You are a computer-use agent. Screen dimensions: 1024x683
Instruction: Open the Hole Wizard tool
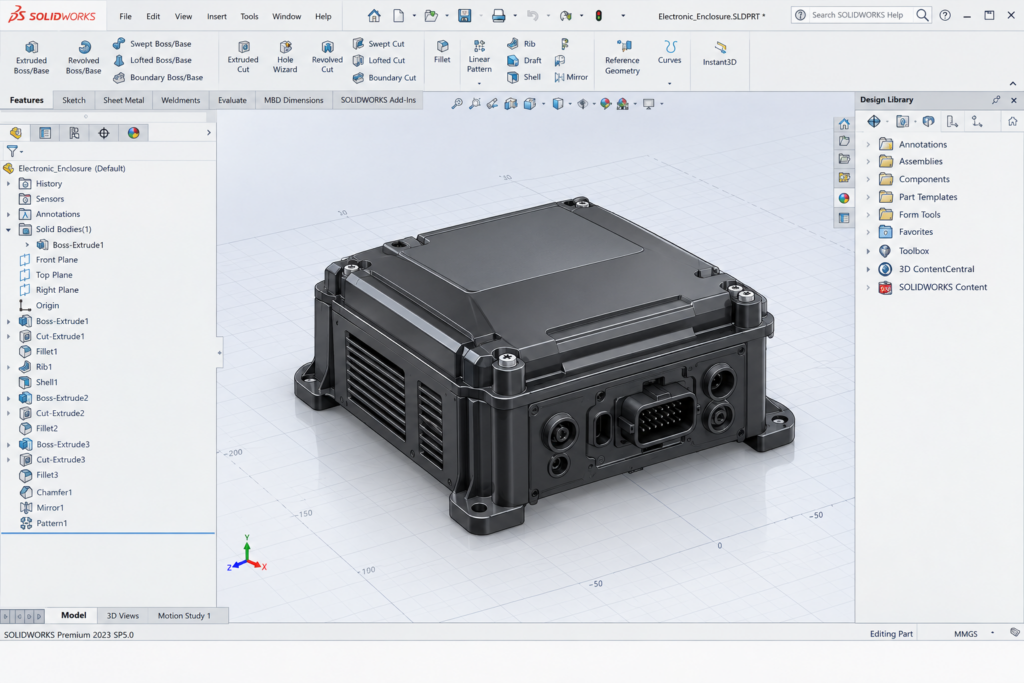coord(285,57)
